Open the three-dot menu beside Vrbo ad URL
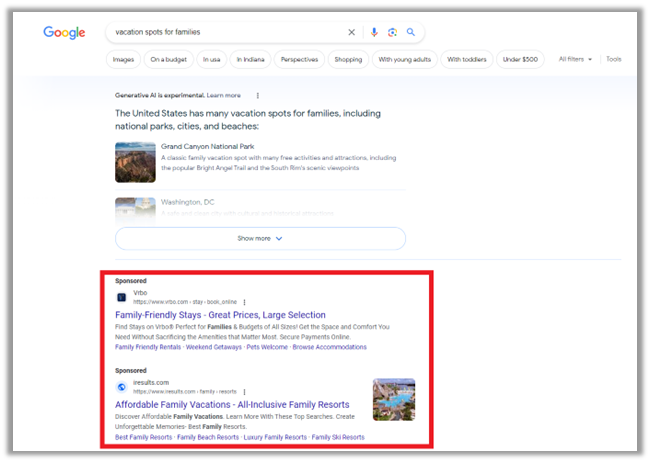650x463 pixels. (244, 302)
